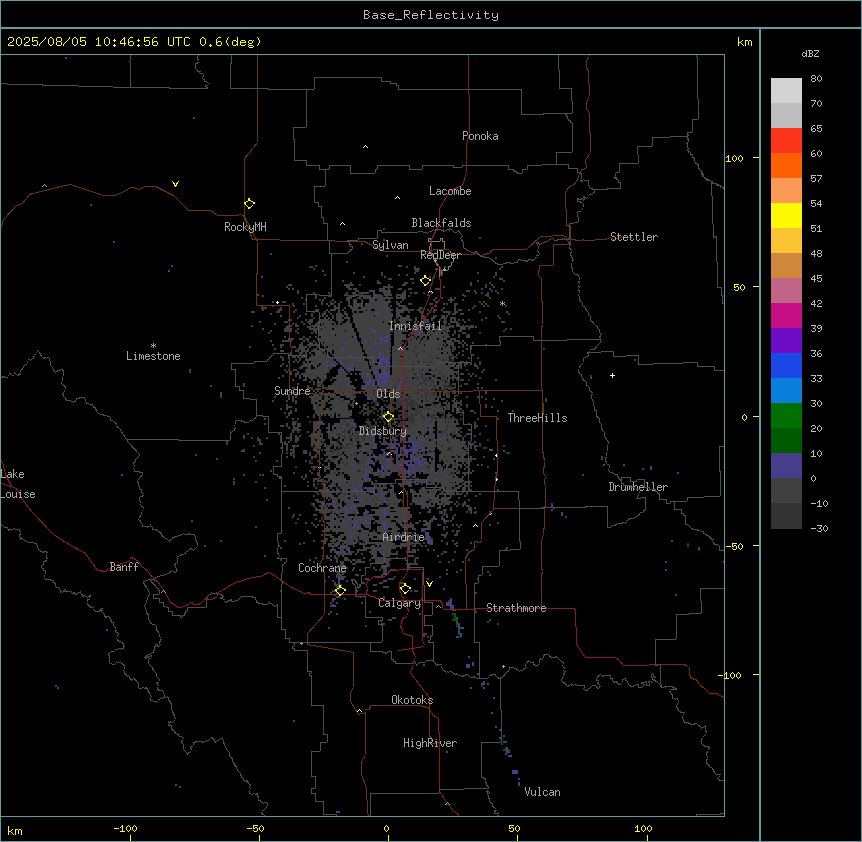Click the HighRiver label
This screenshot has width=862, height=842.
(x=430, y=743)
